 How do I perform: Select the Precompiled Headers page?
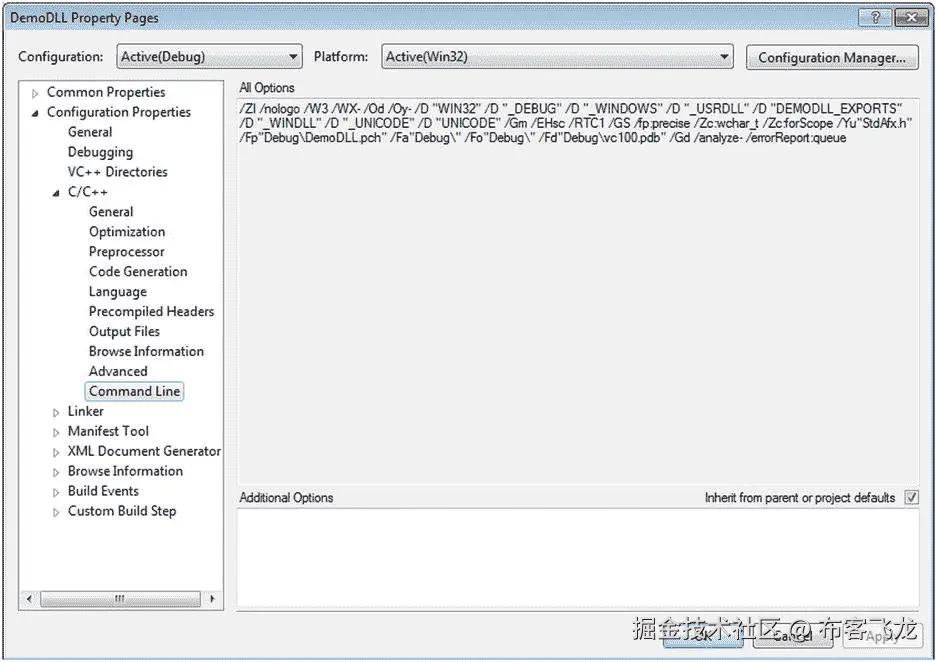point(151,311)
